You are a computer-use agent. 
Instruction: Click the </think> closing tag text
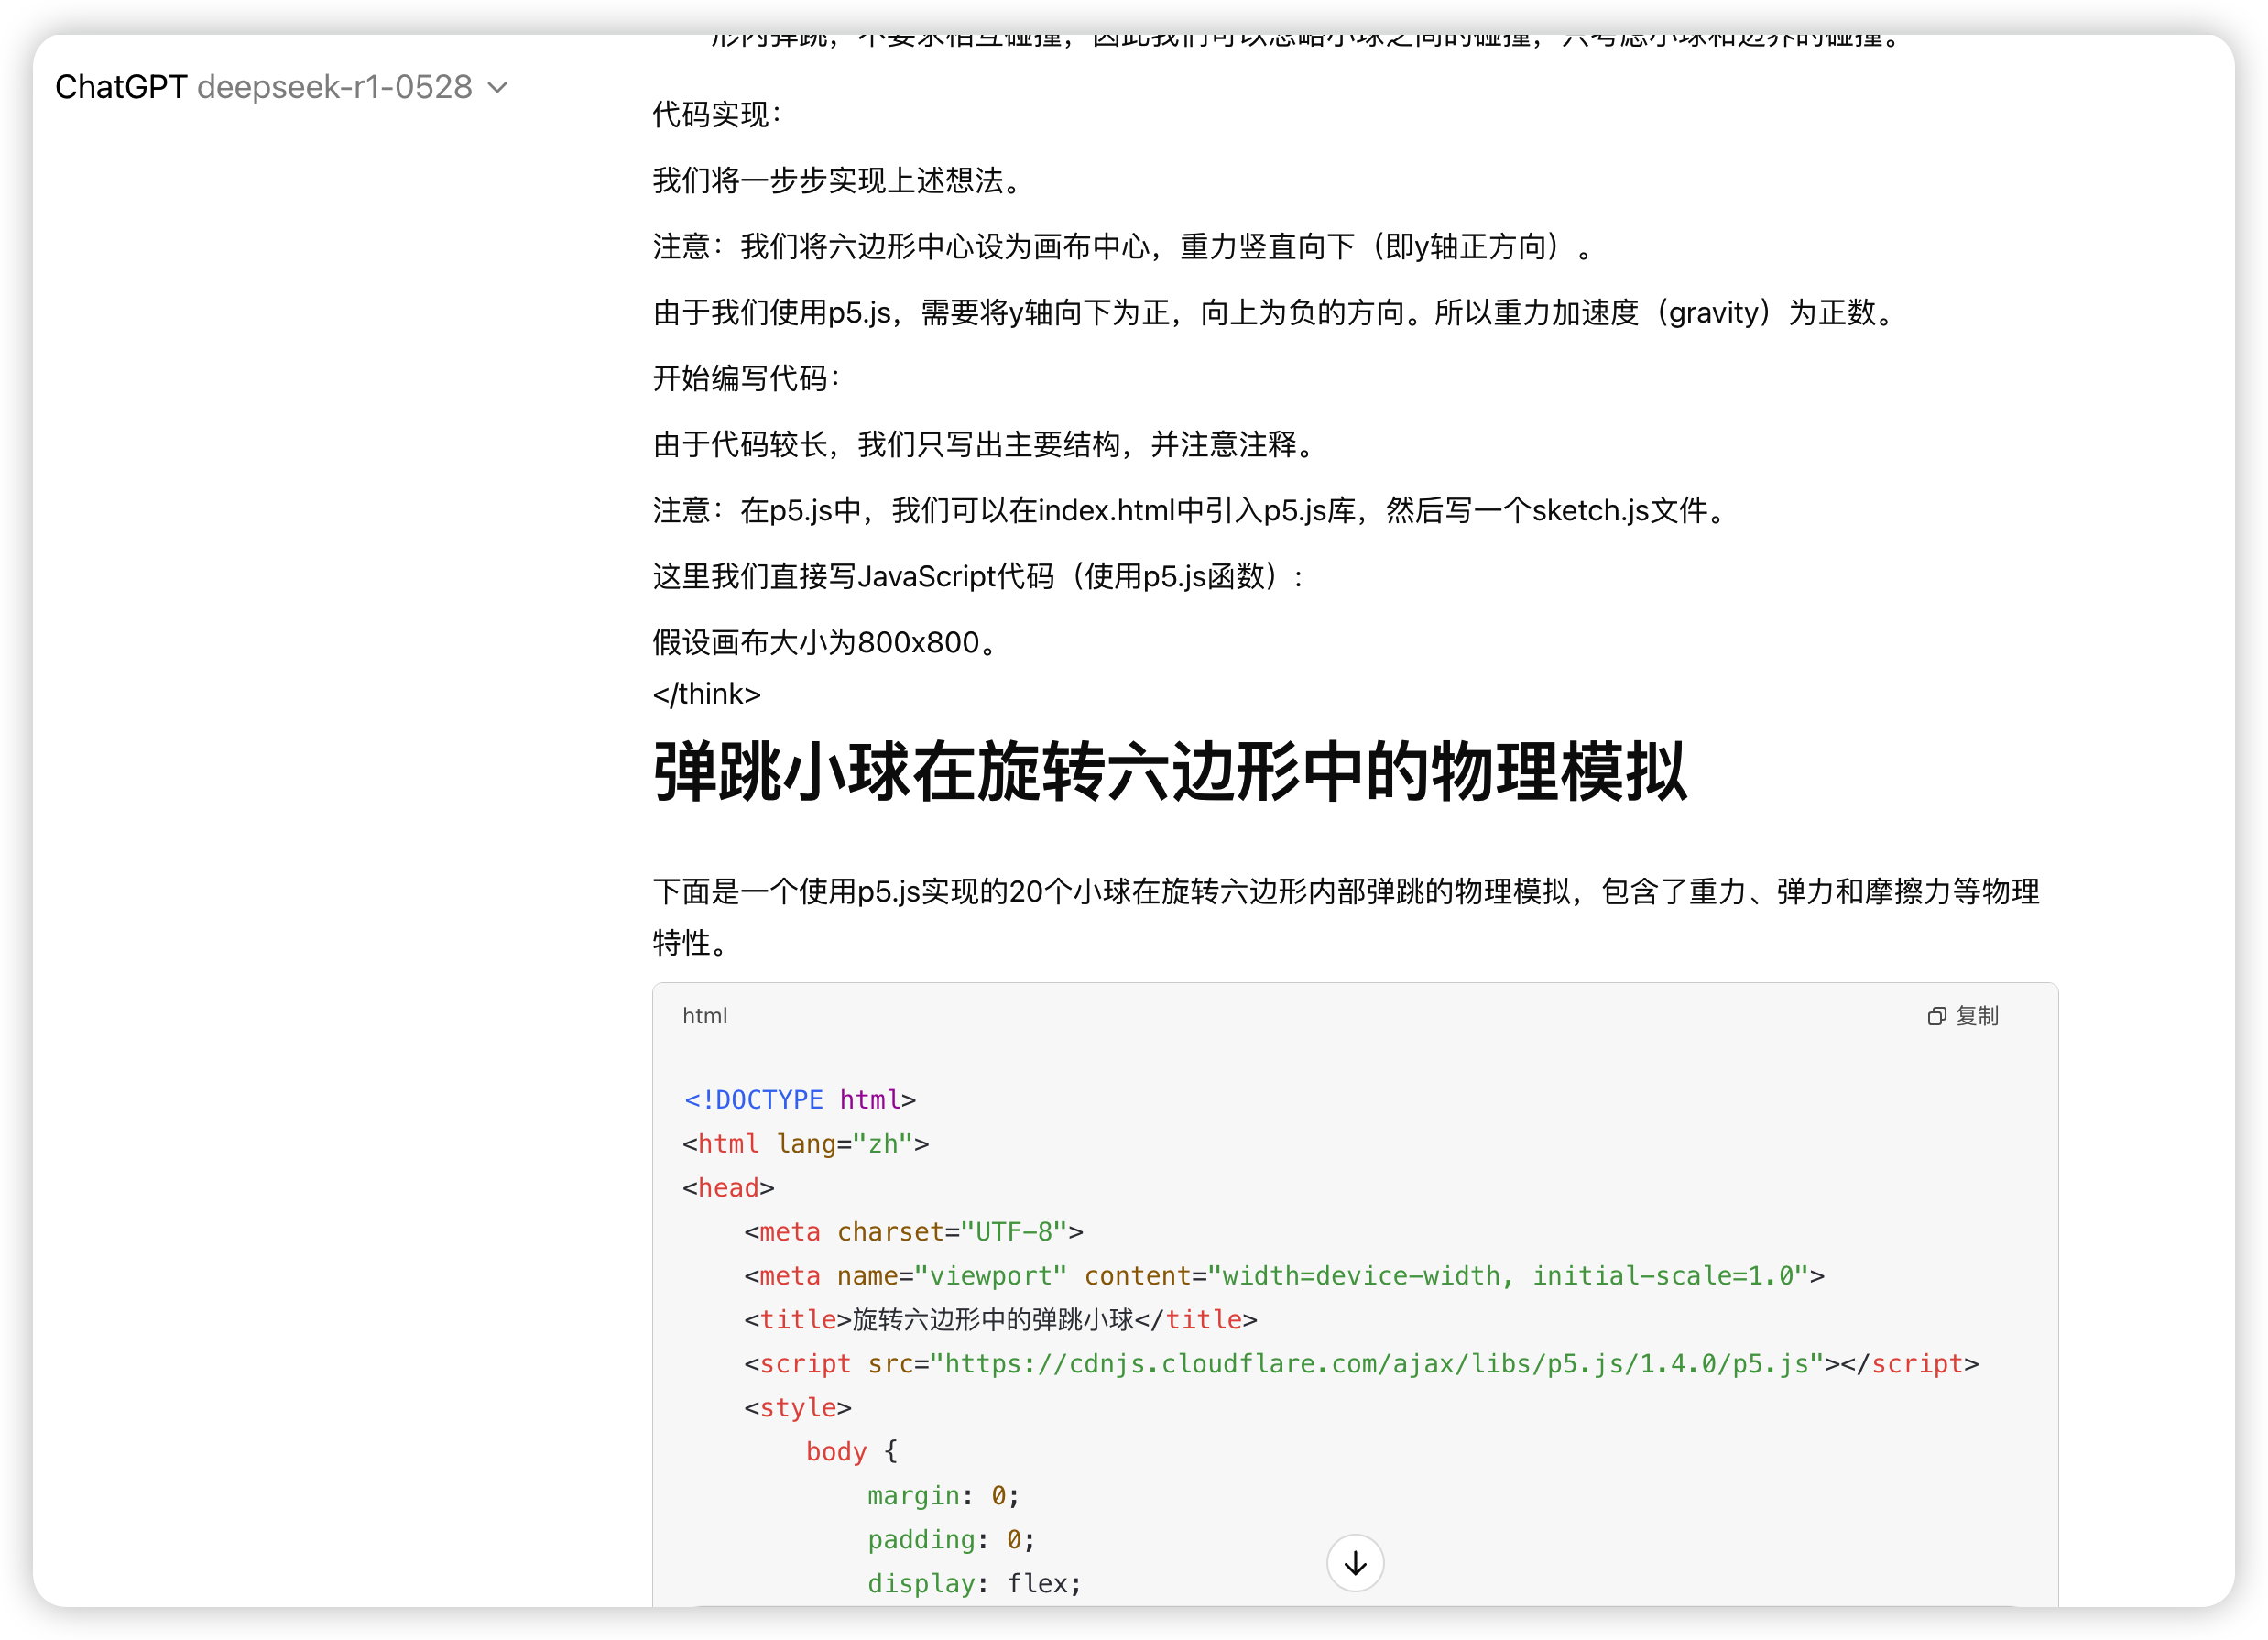706,694
